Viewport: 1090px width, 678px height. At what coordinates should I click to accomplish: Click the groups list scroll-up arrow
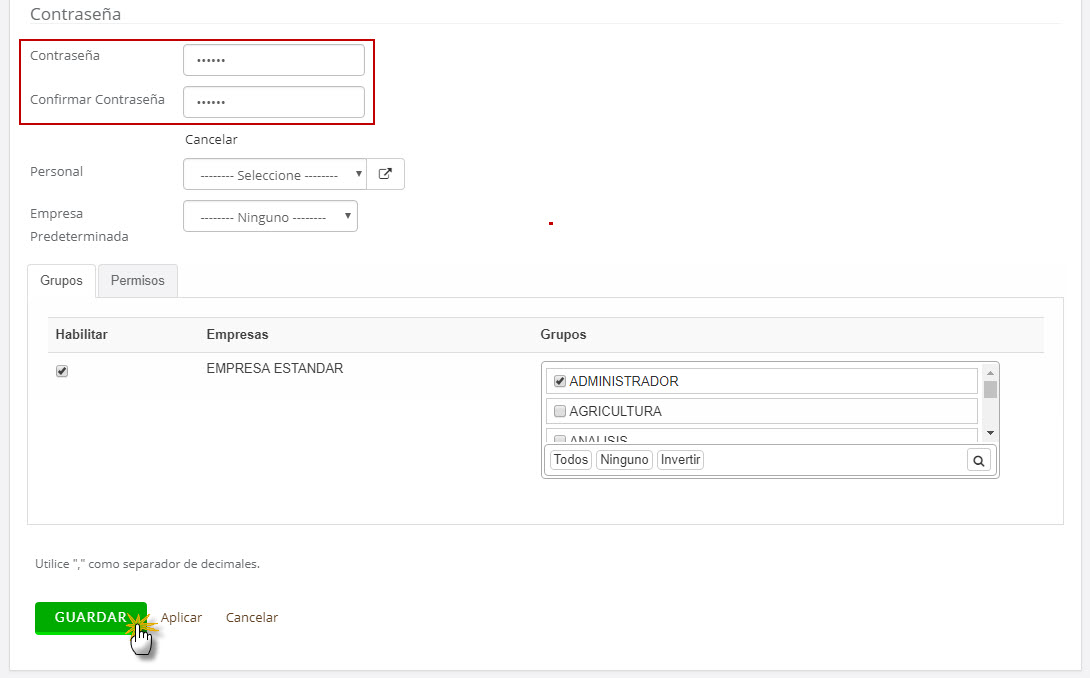(x=990, y=372)
